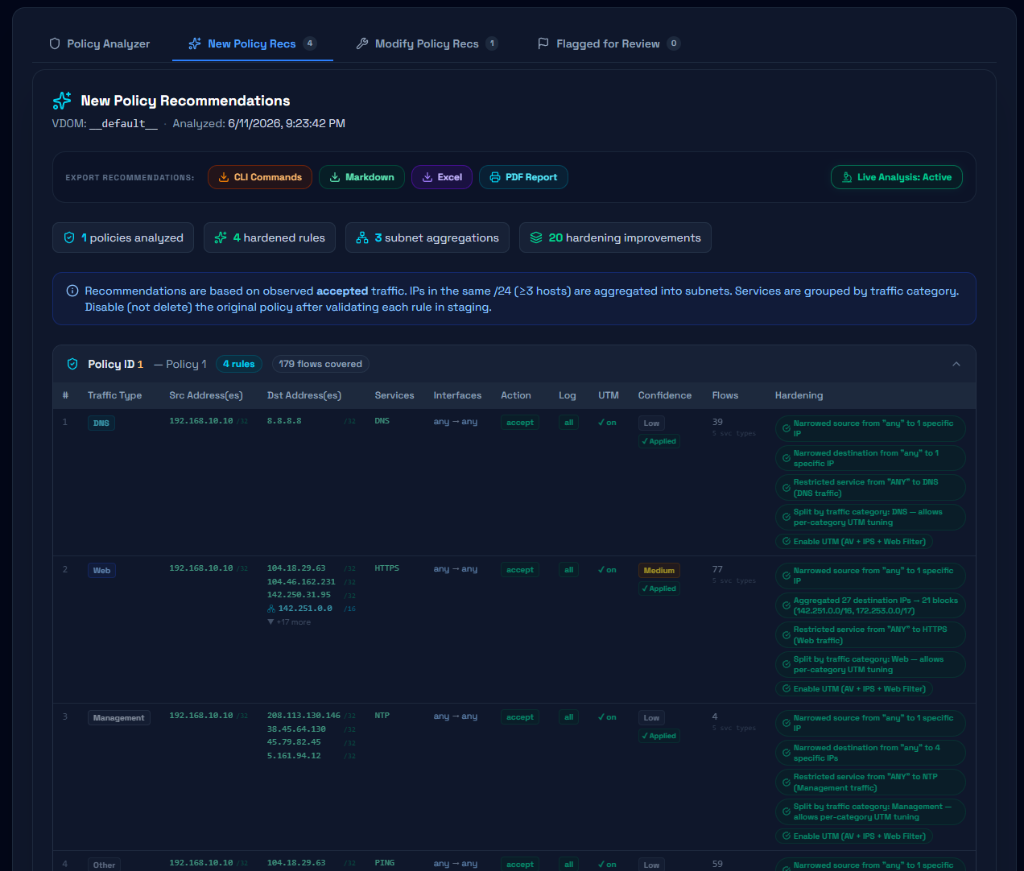Screen dimensions: 1024x871
Task: Expand the +17 more destination addresses
Action: 289,622
